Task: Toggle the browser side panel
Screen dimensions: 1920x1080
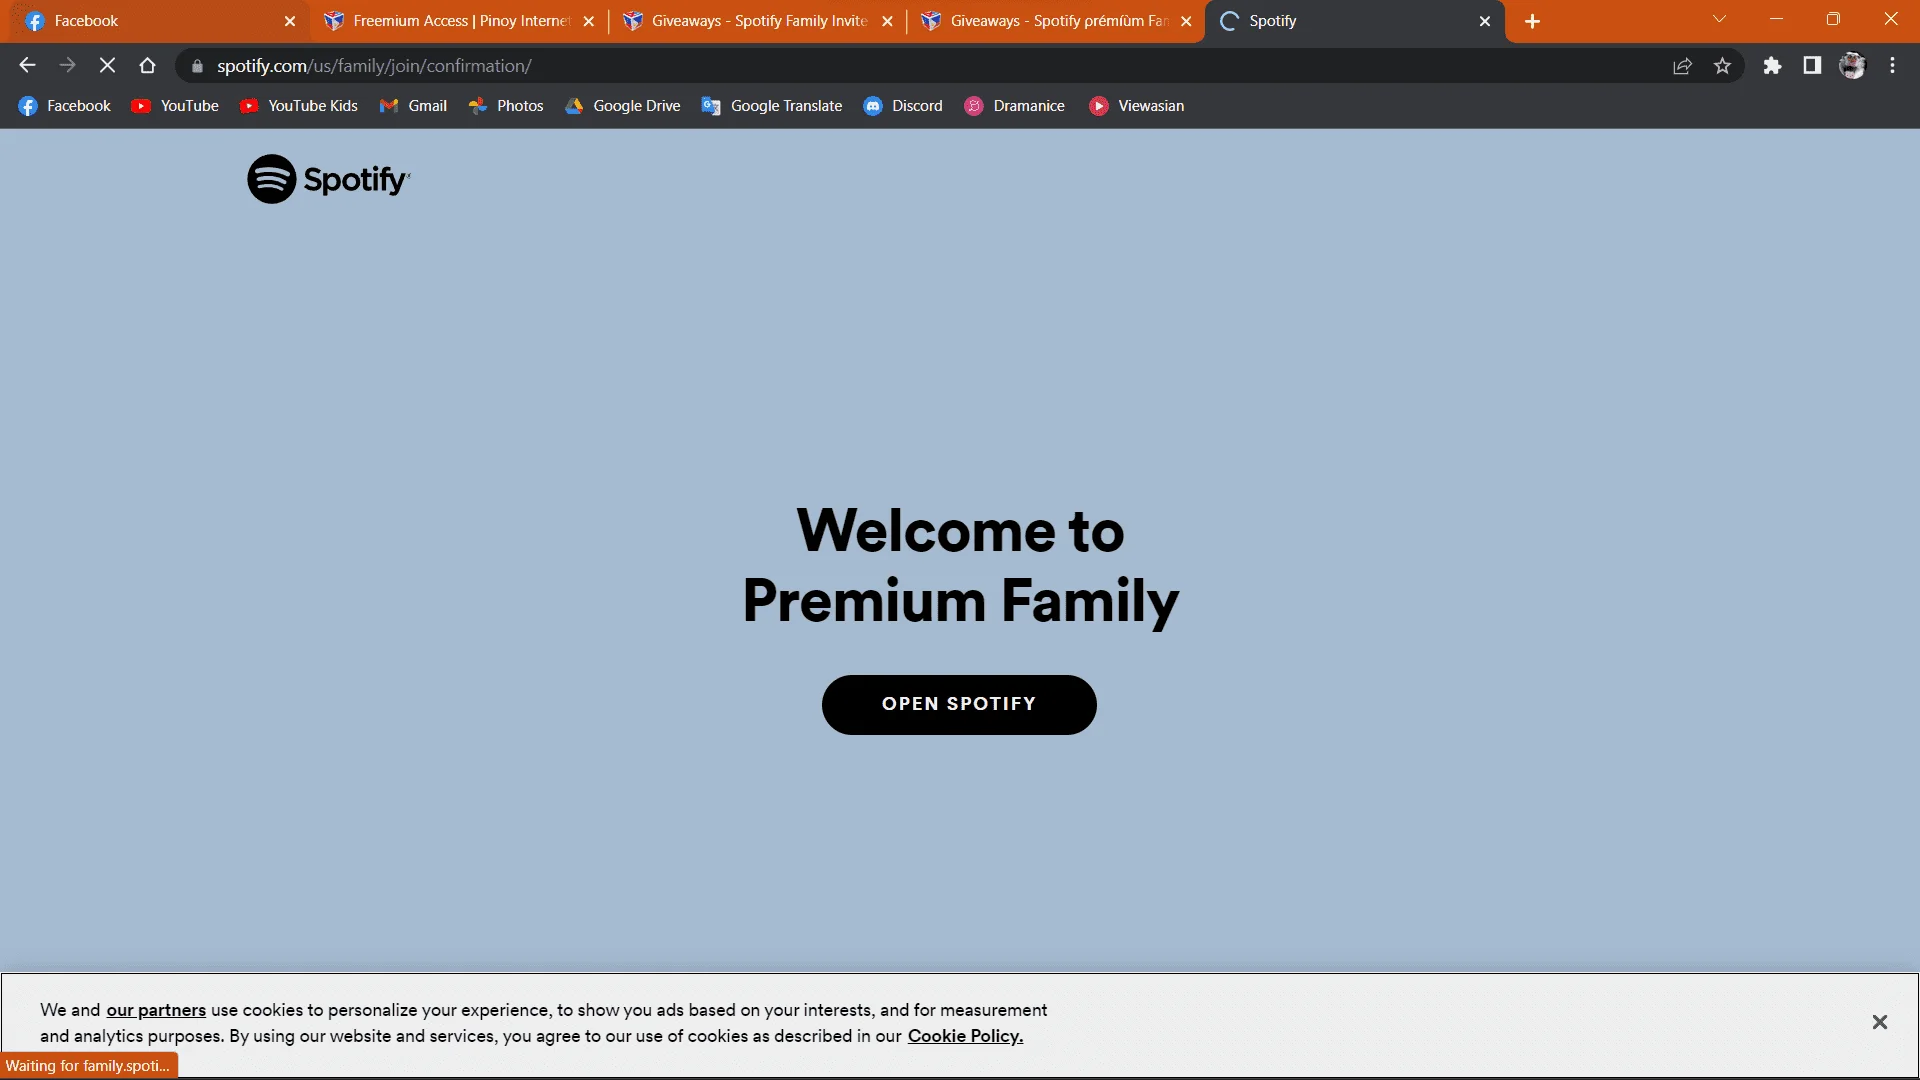Action: [1812, 66]
